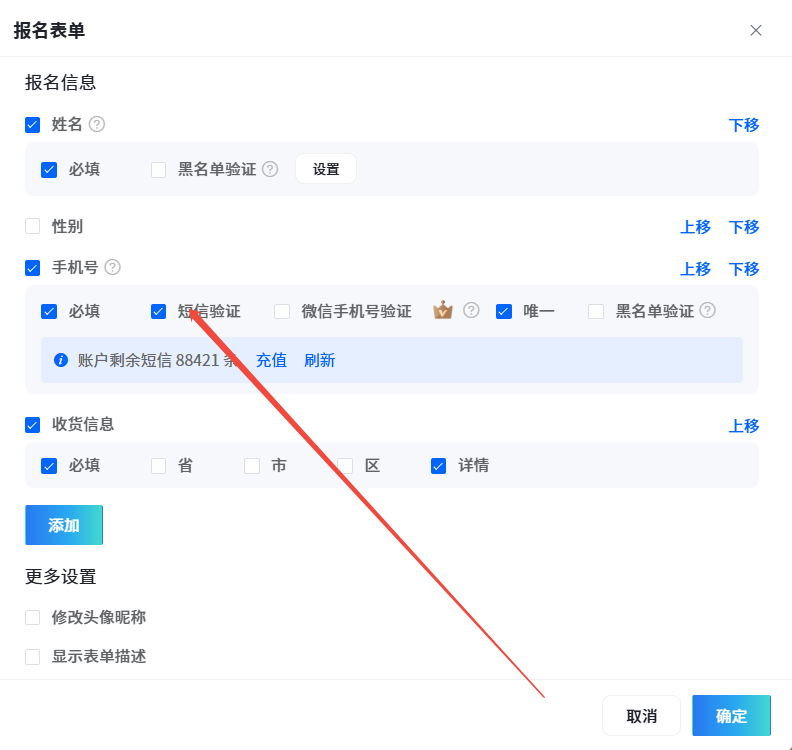792x750 pixels.
Task: Enable 黑名单验证 under 手机号
Action: pos(596,312)
